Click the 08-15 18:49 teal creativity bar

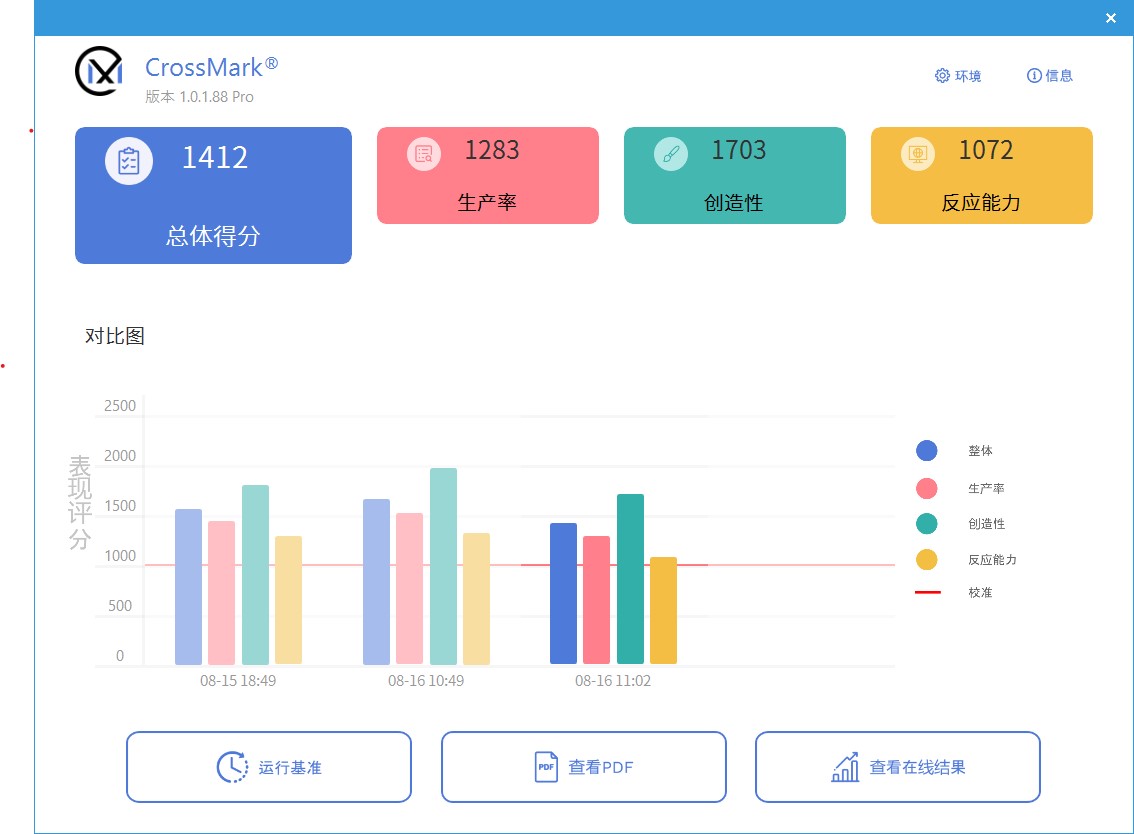(255, 574)
